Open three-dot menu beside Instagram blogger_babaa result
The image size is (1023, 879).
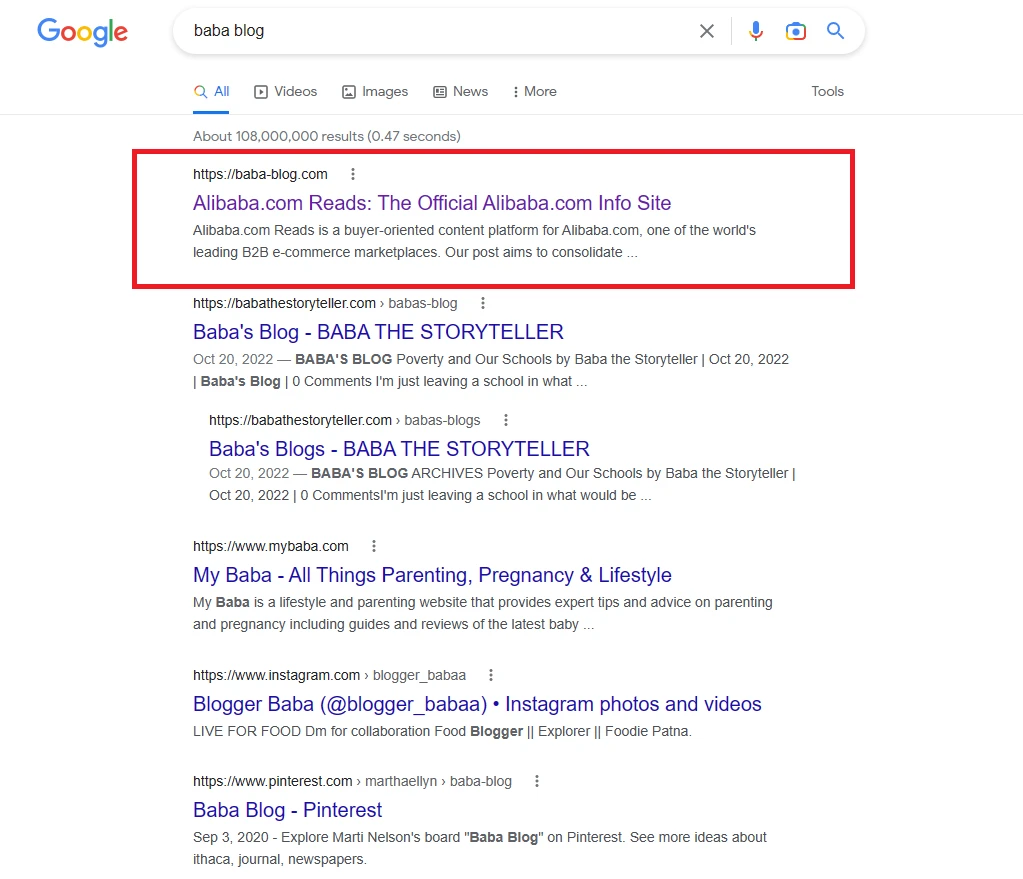491,675
